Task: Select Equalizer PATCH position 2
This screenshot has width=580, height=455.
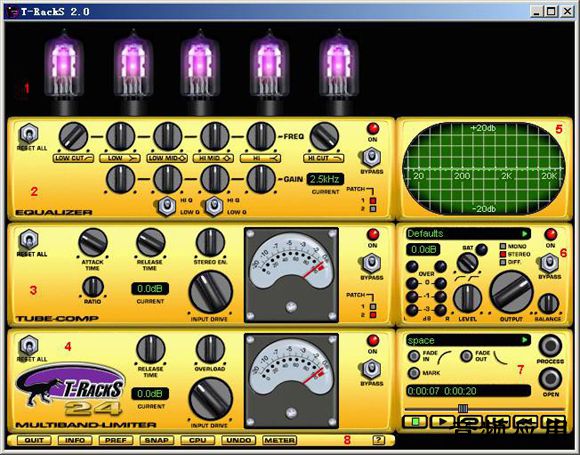Action: click(x=373, y=209)
